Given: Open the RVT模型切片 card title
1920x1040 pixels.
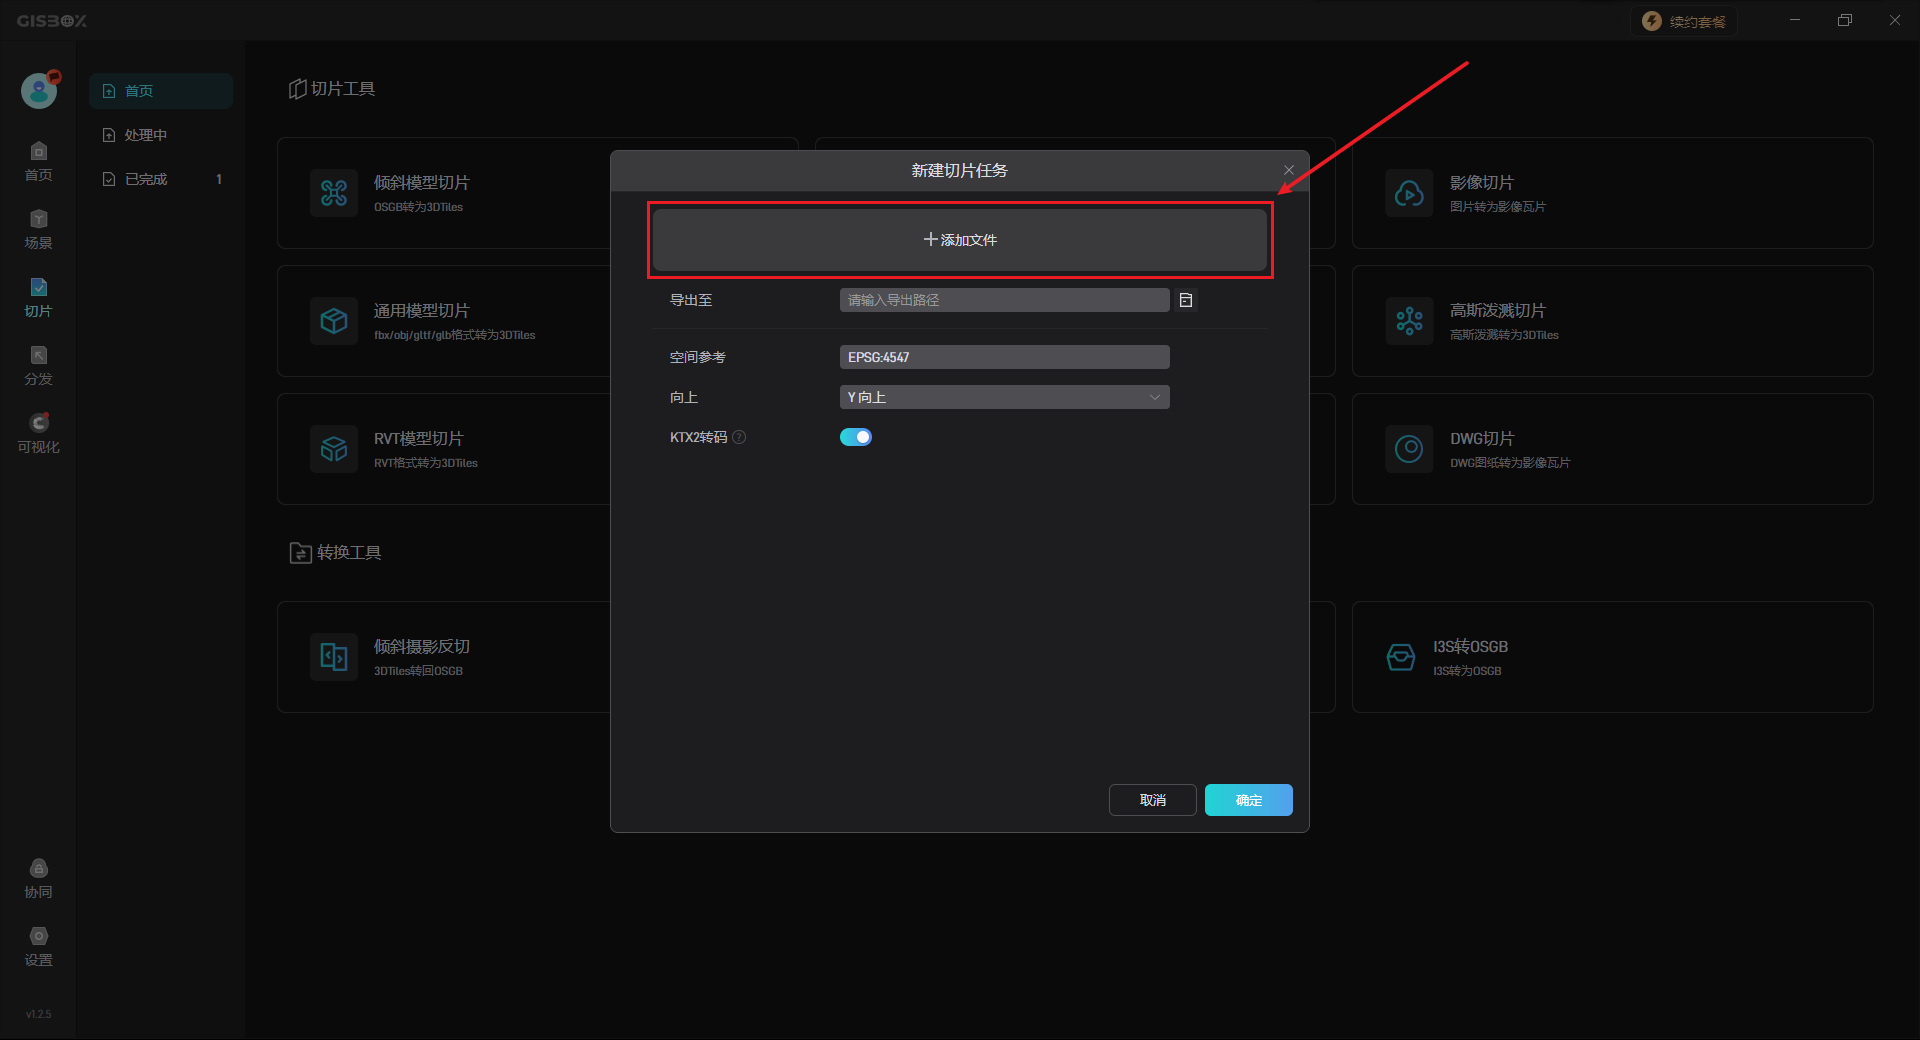Looking at the screenshot, I should click(x=418, y=439).
